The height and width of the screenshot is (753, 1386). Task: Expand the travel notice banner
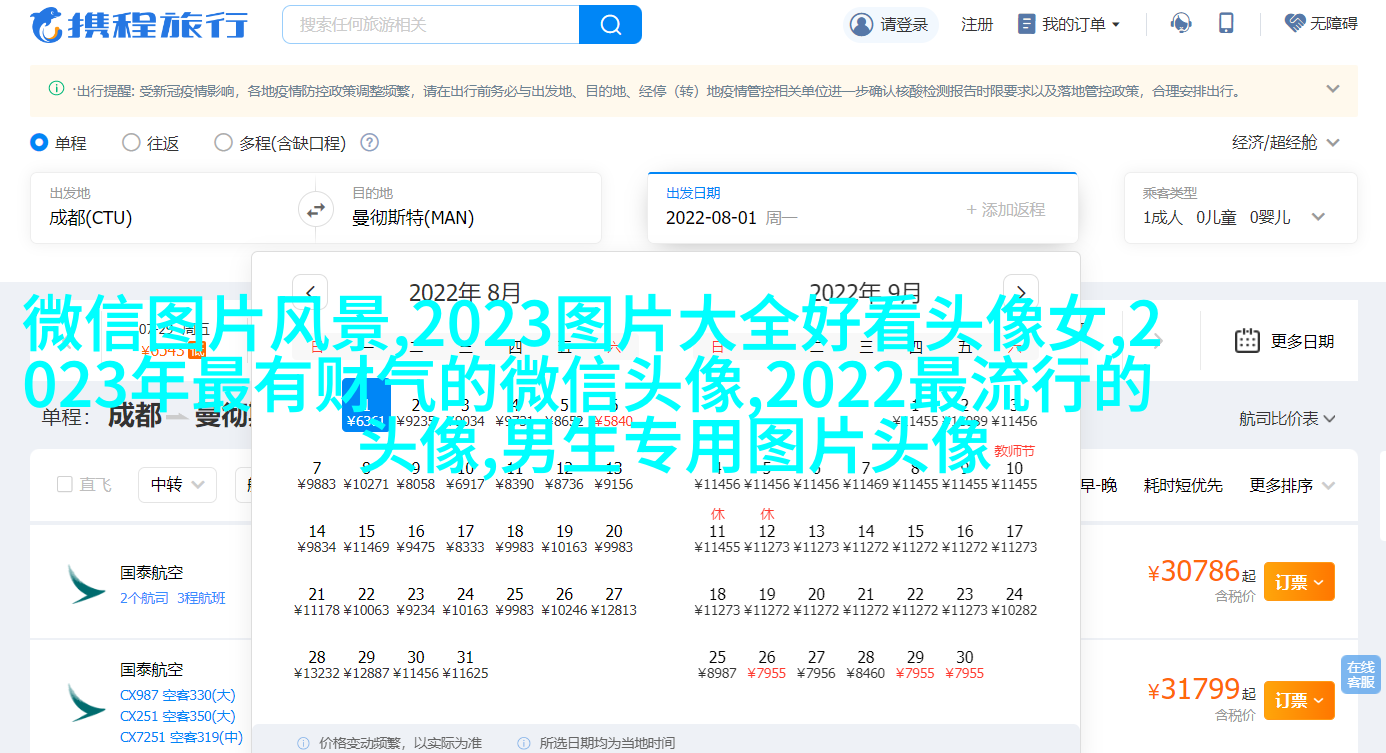pyautogui.click(x=1332, y=89)
